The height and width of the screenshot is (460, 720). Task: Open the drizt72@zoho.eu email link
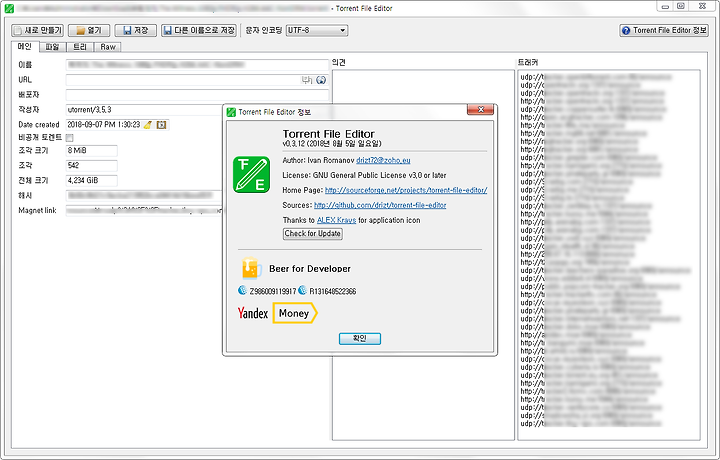point(383,160)
